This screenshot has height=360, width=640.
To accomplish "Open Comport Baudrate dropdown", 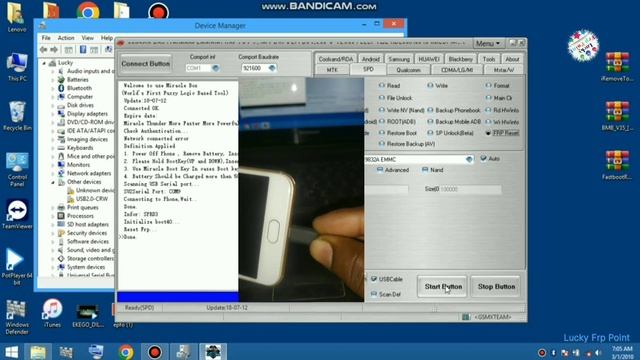I will point(272,68).
